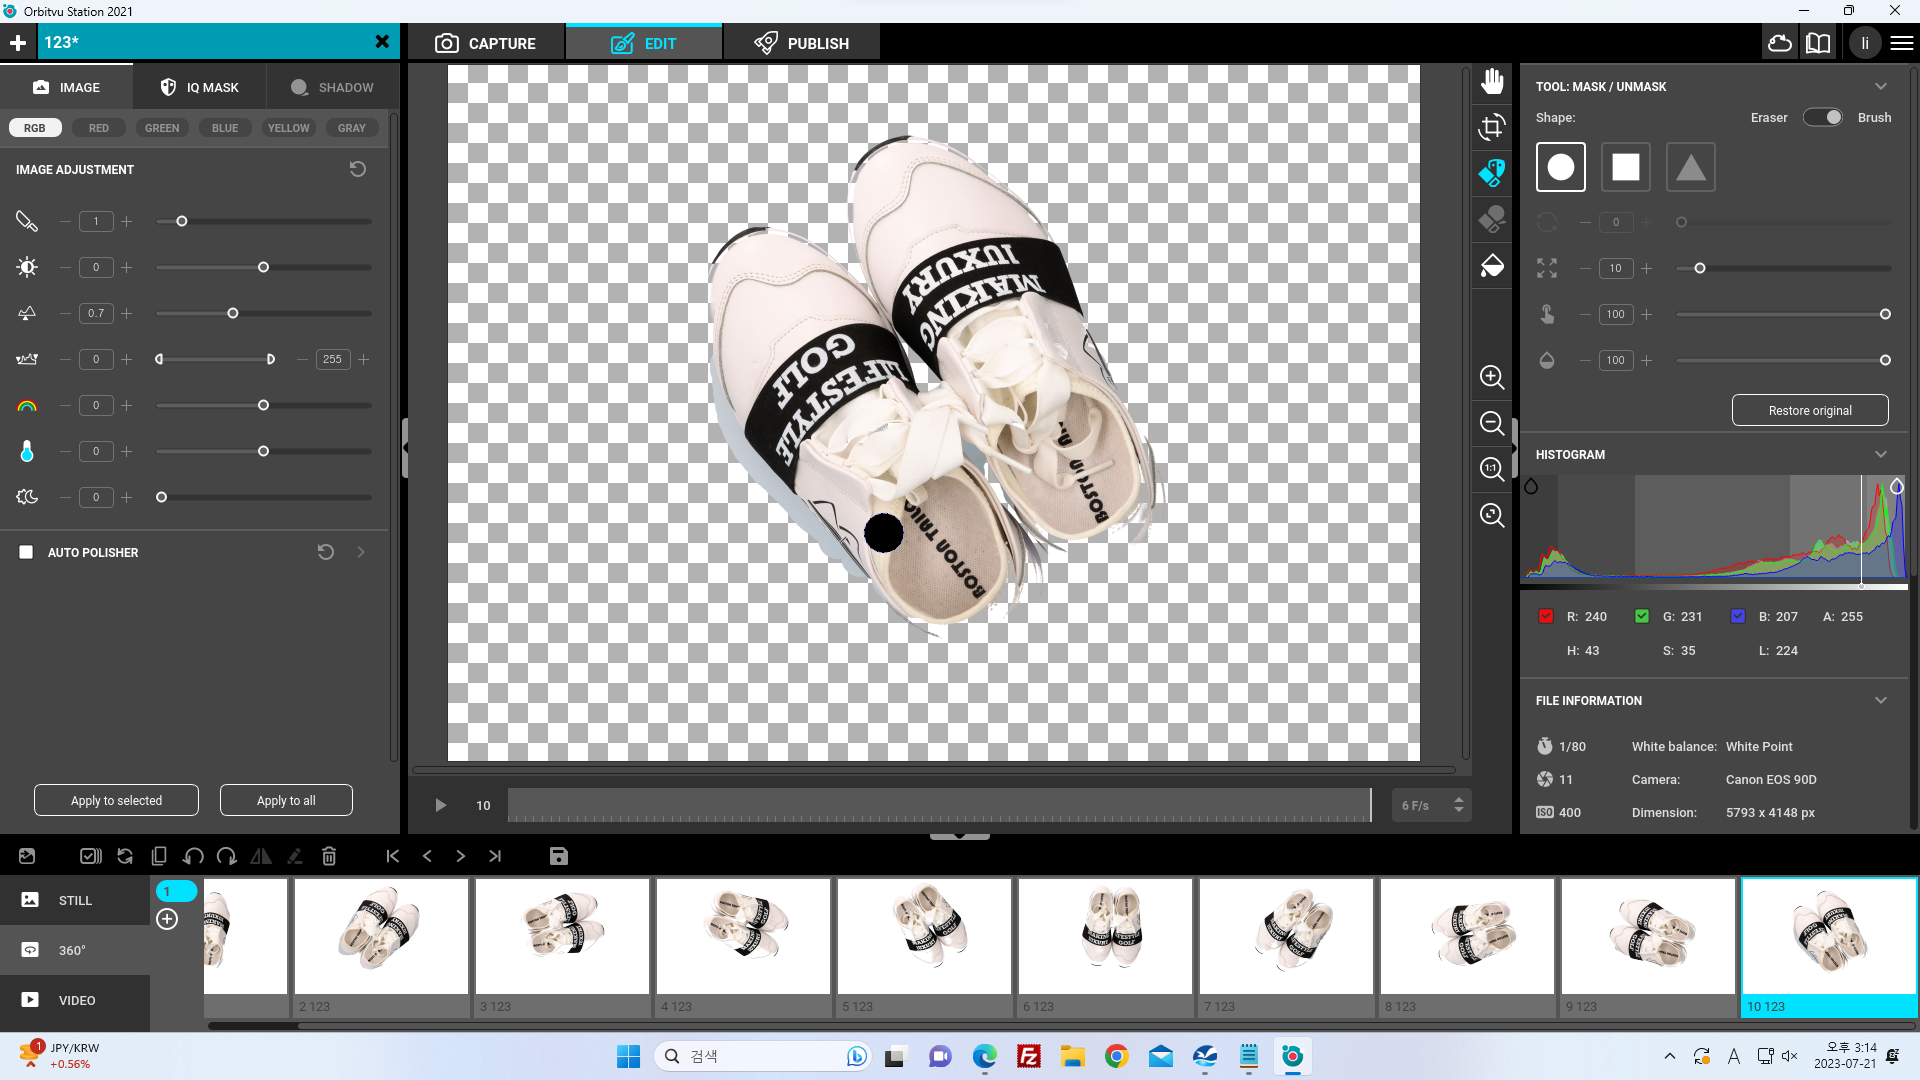
Task: Switch to the CAPTURE tab
Action: click(486, 43)
